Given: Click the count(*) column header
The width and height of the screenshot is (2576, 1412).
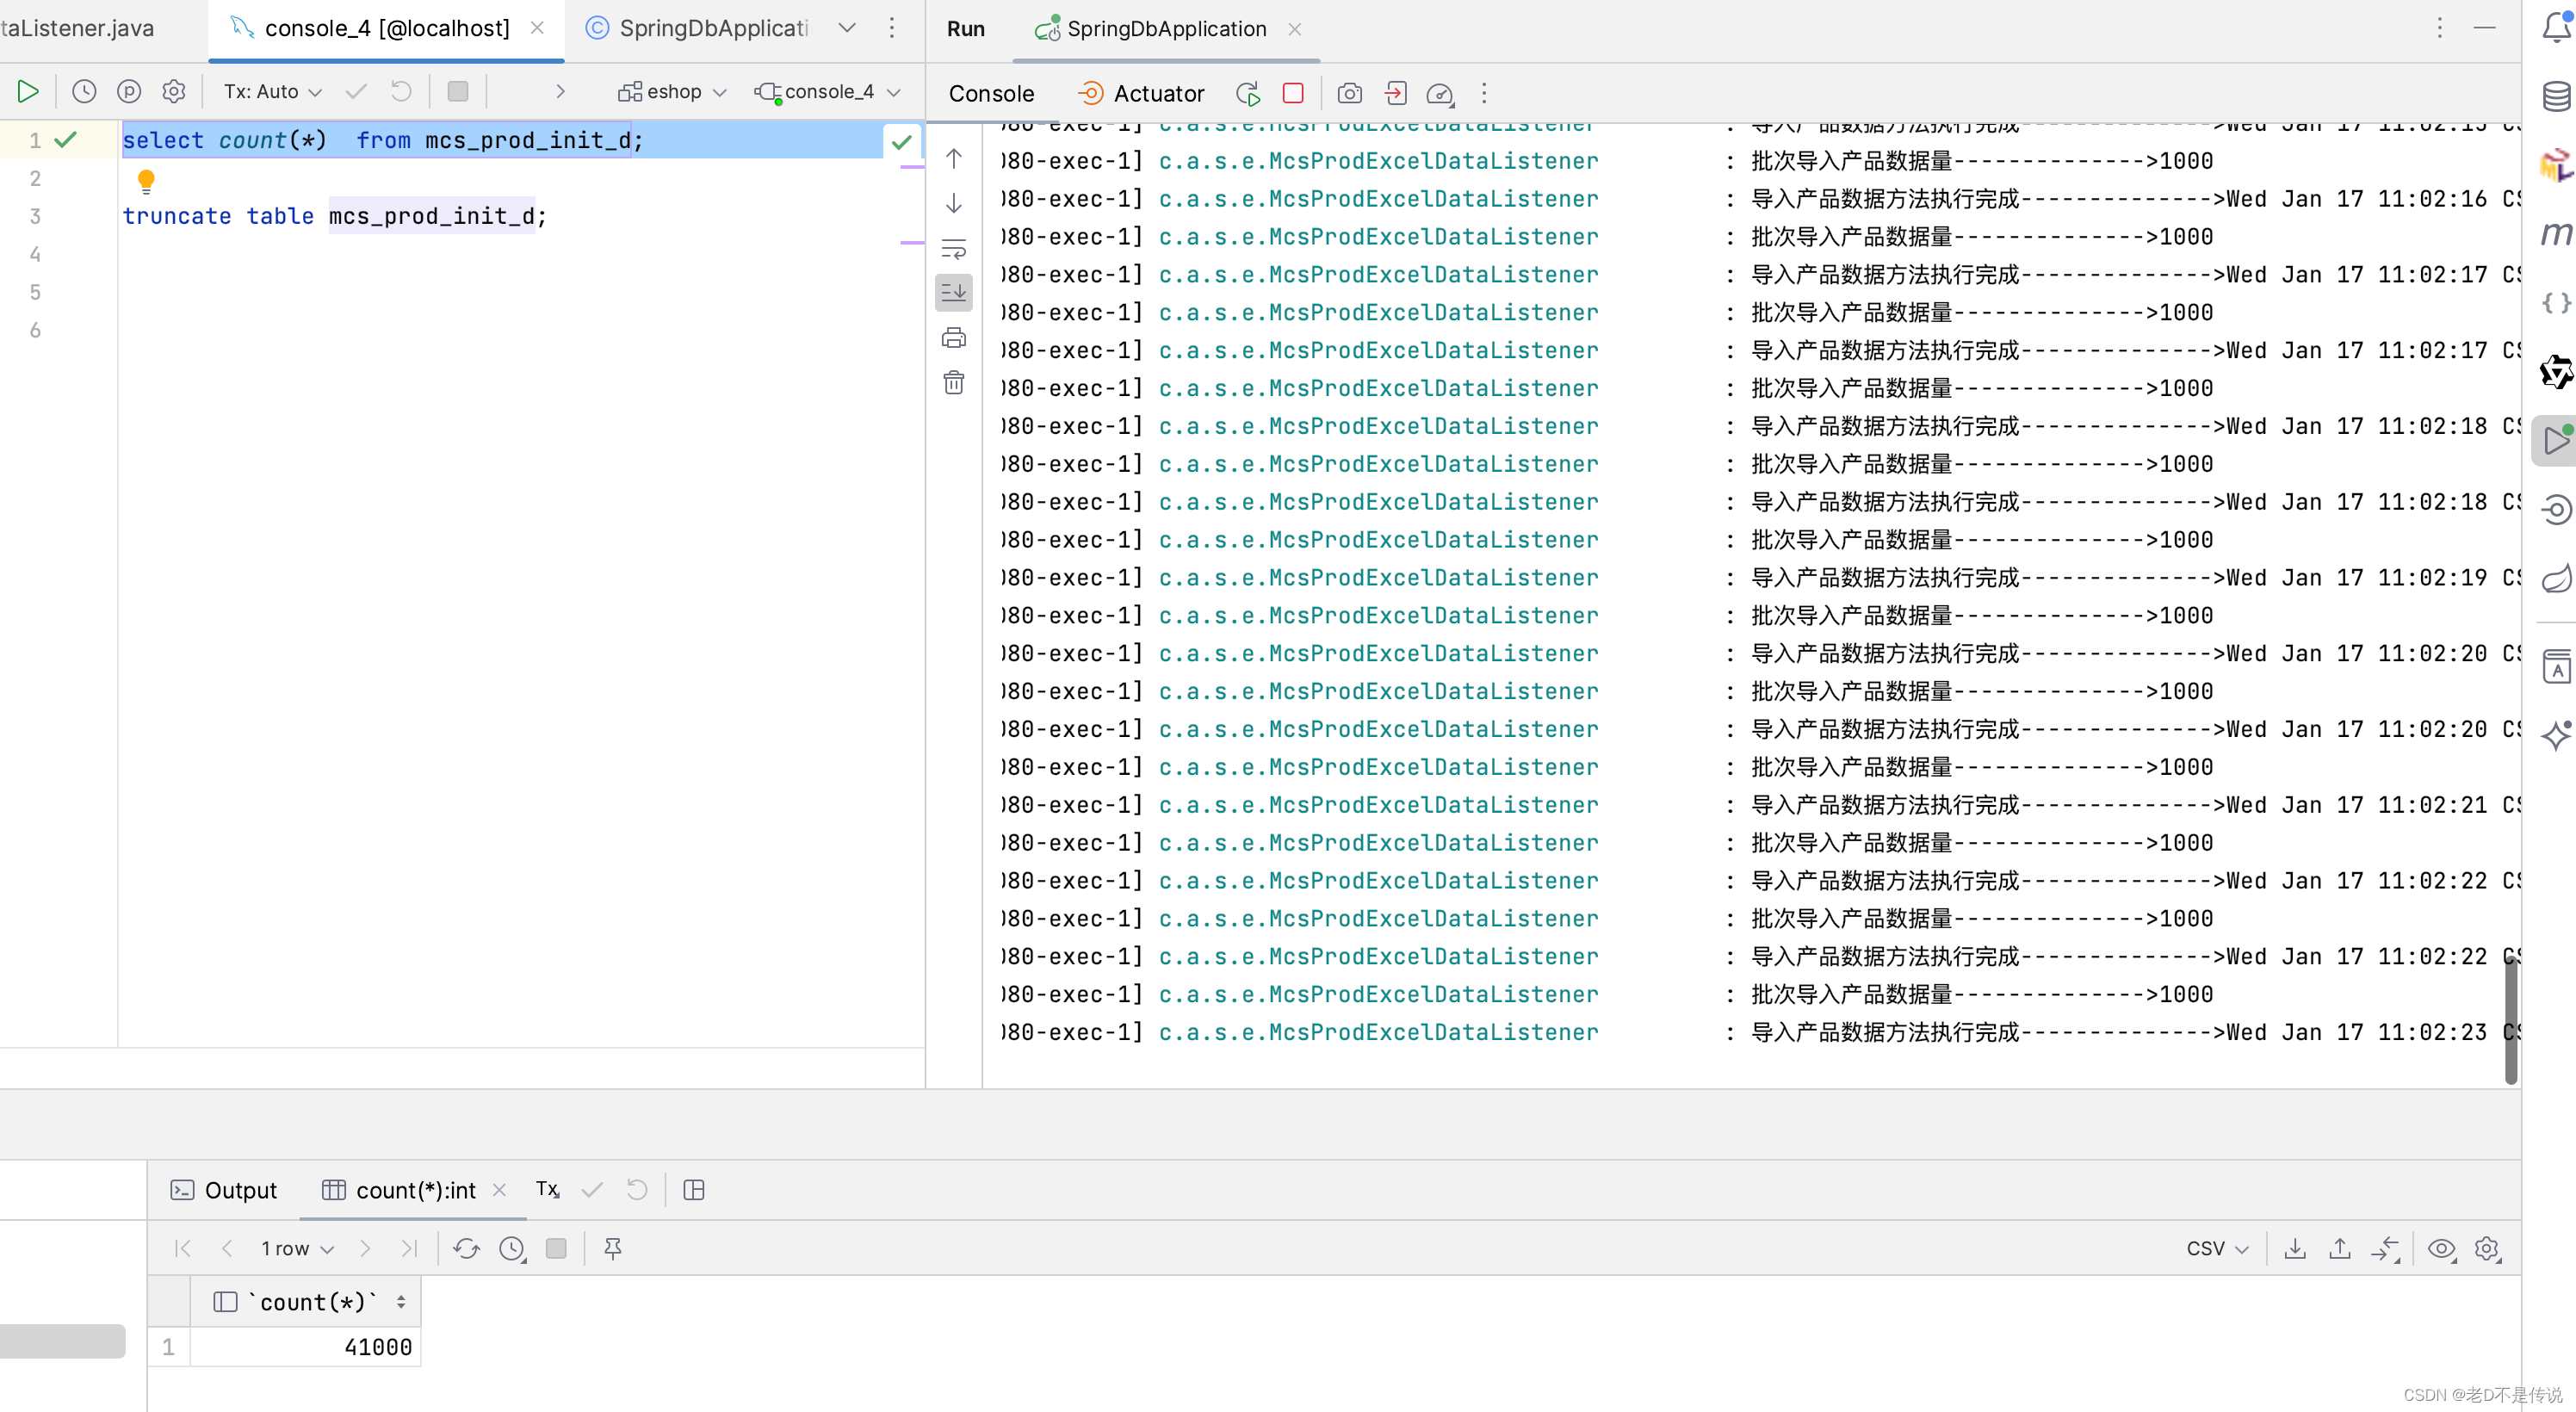Looking at the screenshot, I should 312,1302.
